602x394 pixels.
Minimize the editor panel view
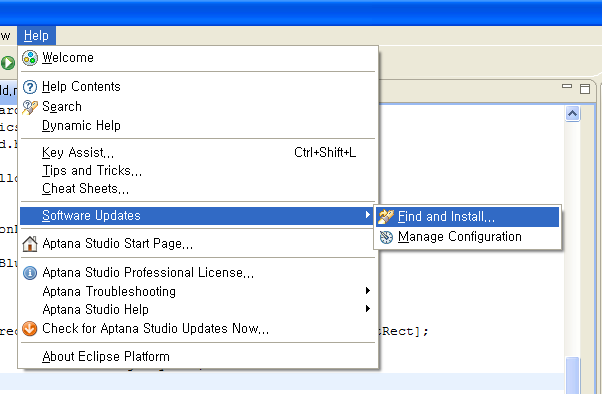coord(567,87)
